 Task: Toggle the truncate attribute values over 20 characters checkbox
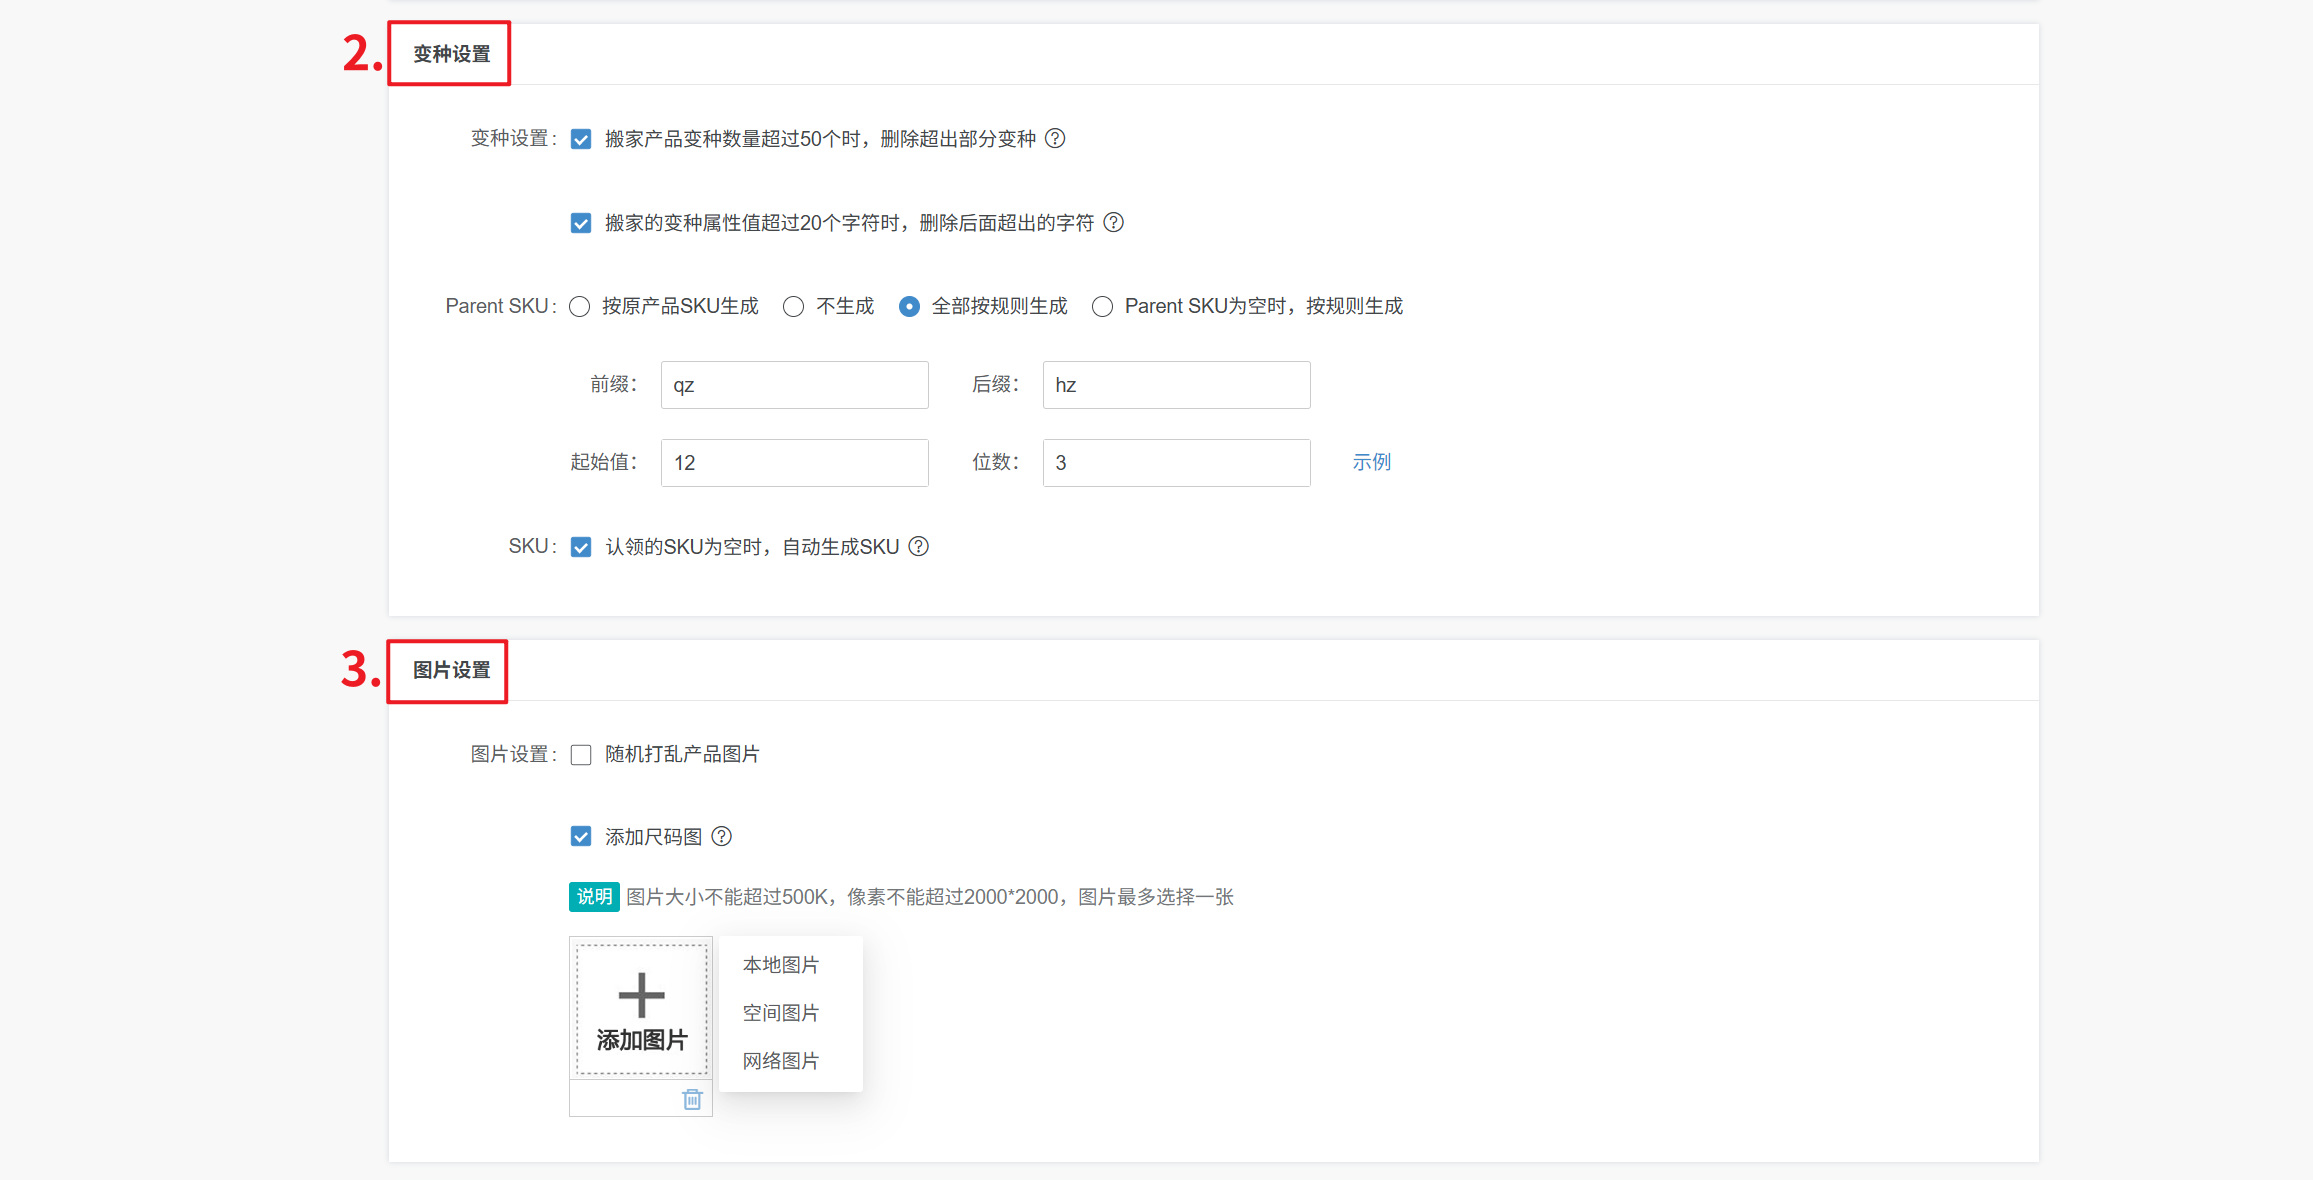point(581,223)
